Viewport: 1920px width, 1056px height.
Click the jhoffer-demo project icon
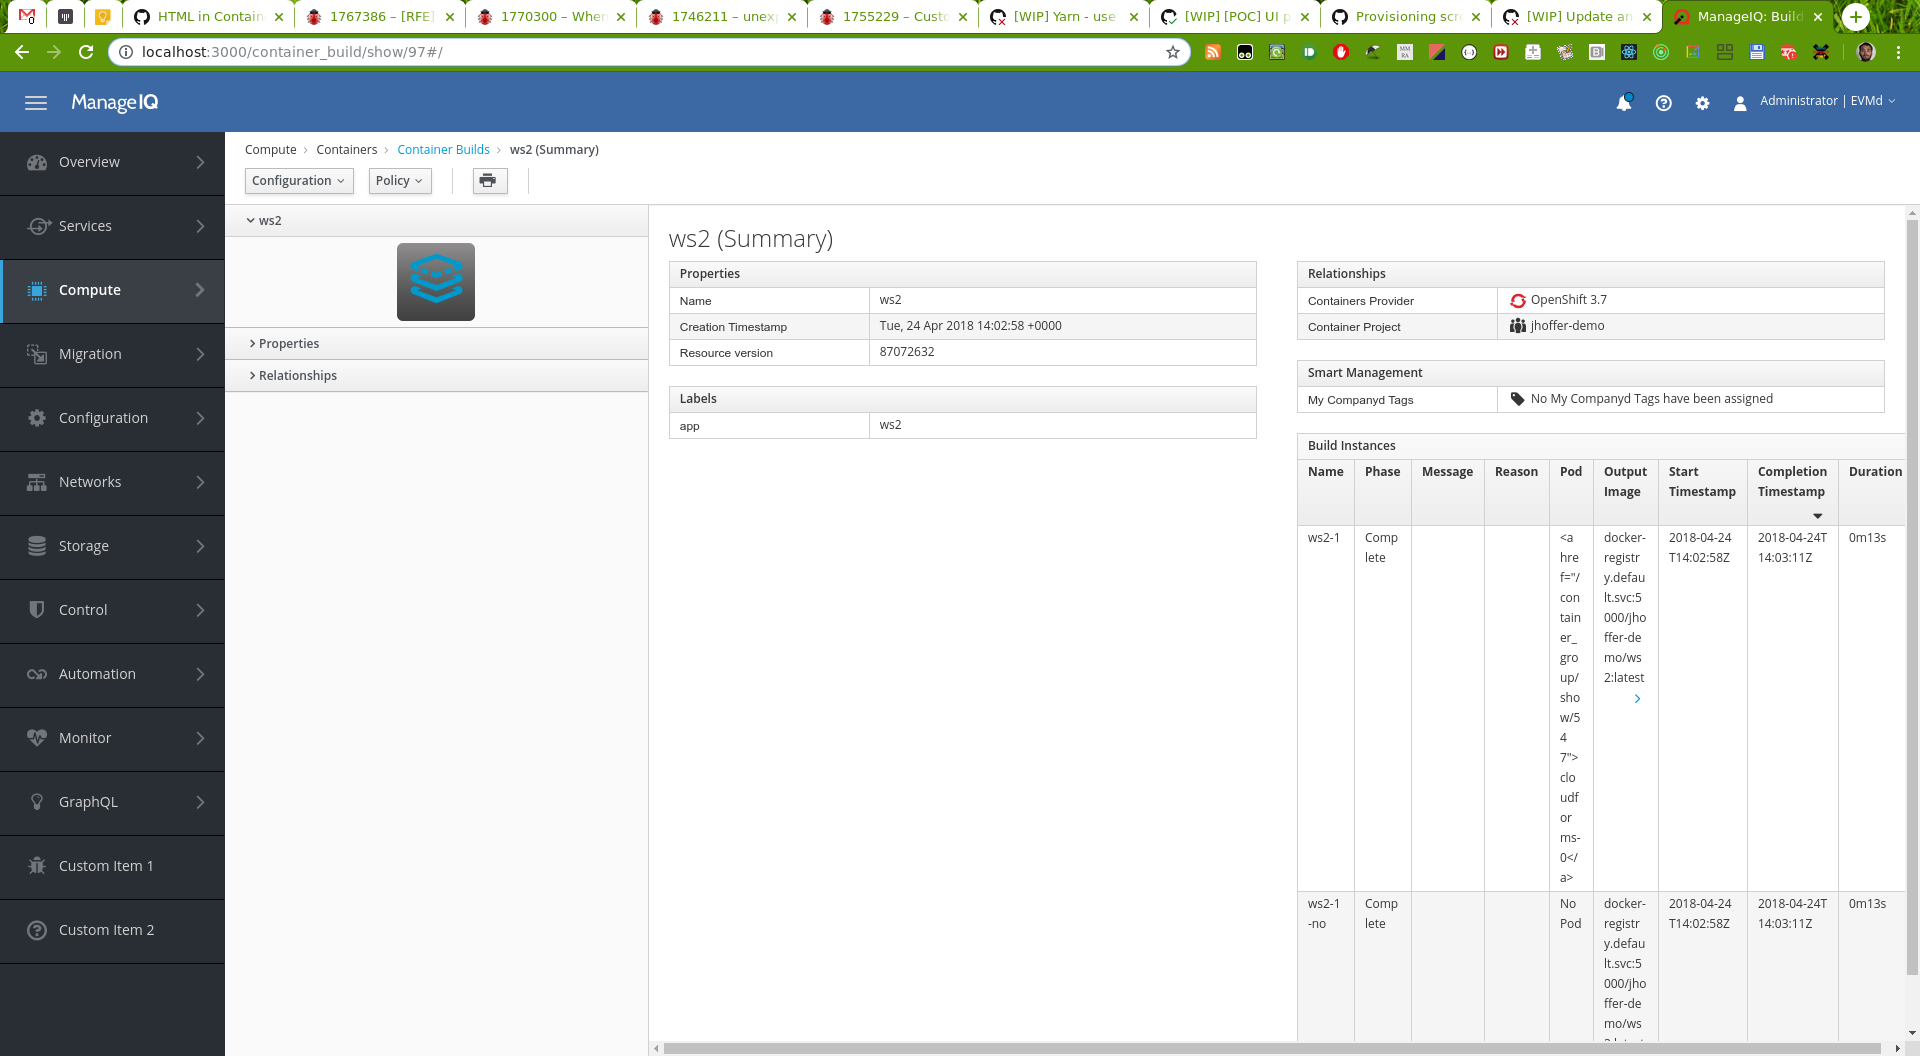tap(1518, 326)
